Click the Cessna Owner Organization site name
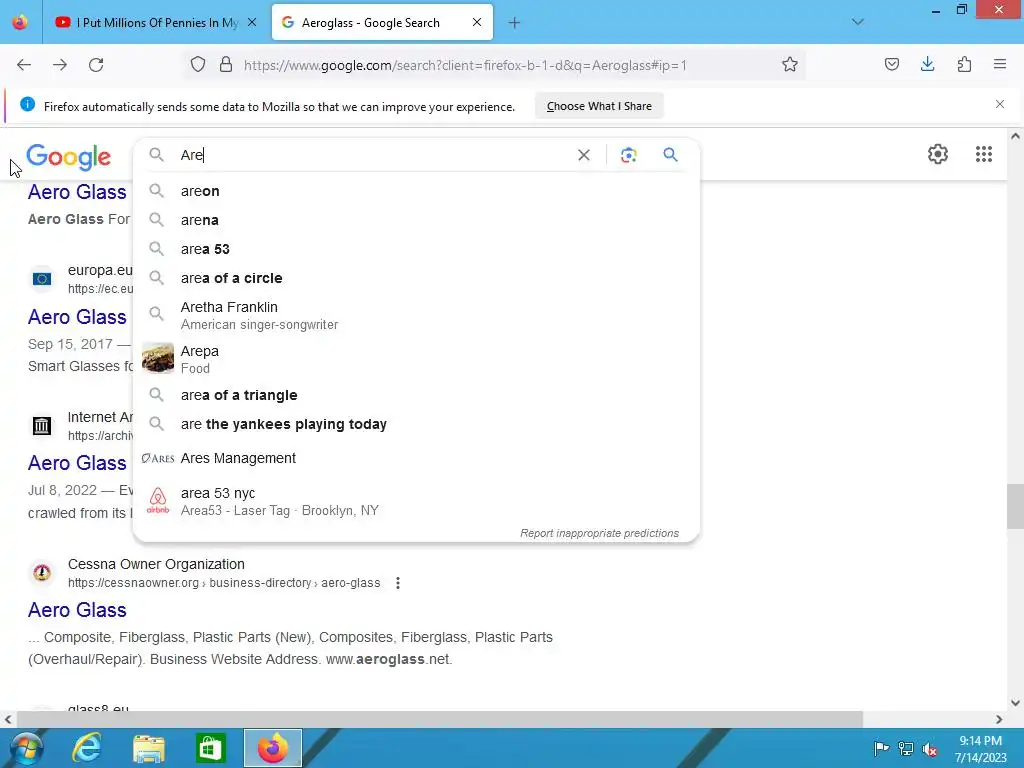The image size is (1024, 768). click(x=156, y=564)
